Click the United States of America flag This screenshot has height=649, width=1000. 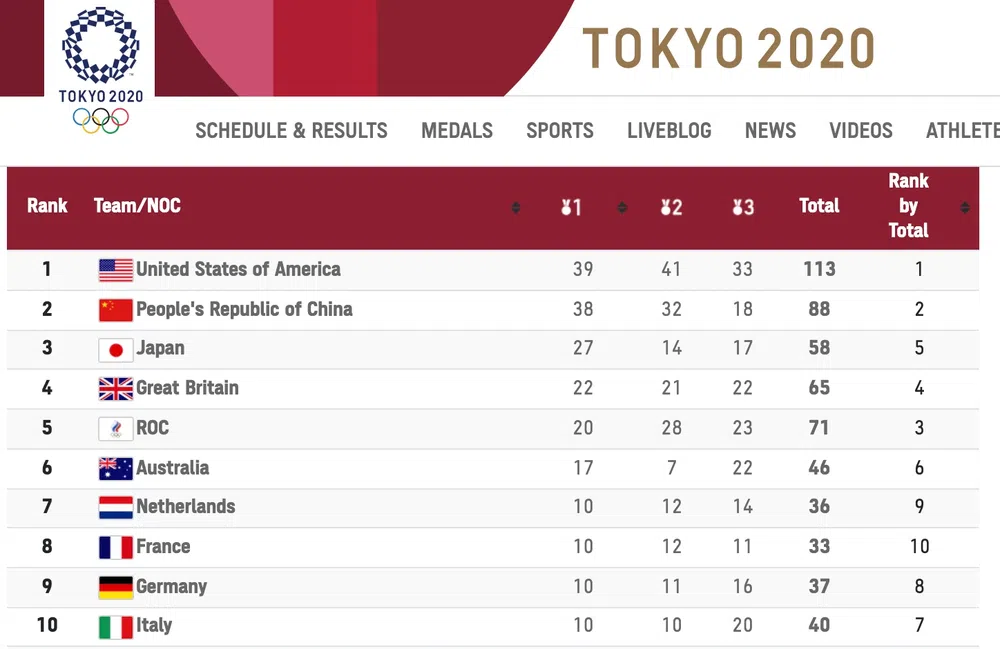click(115, 270)
